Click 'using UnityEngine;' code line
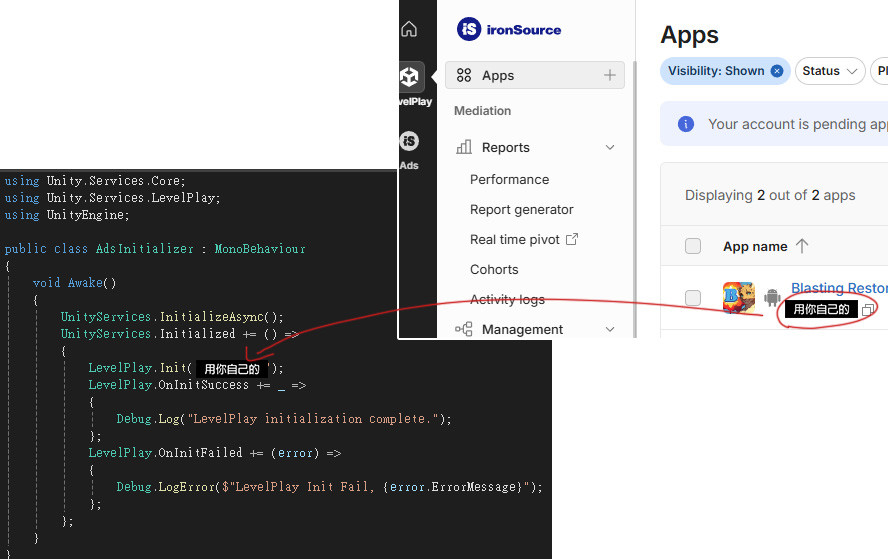The height and width of the screenshot is (559, 888). point(67,215)
